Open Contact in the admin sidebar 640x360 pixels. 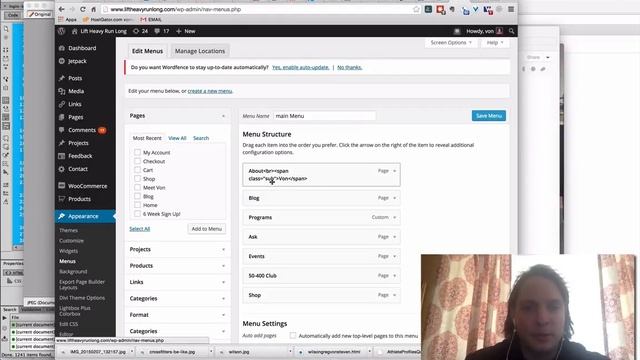pyautogui.click(x=78, y=169)
